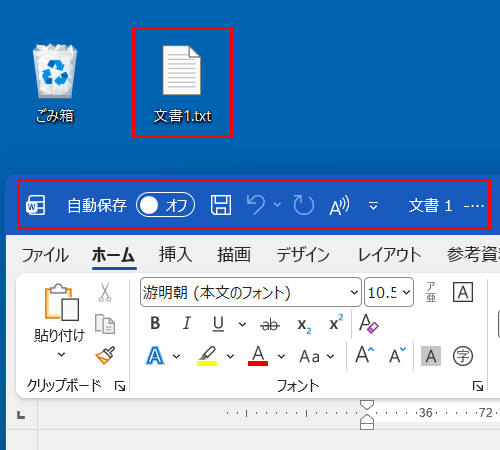This screenshot has width=500, height=450.
Task: Toggle Superscript formatting
Action: coord(335,322)
